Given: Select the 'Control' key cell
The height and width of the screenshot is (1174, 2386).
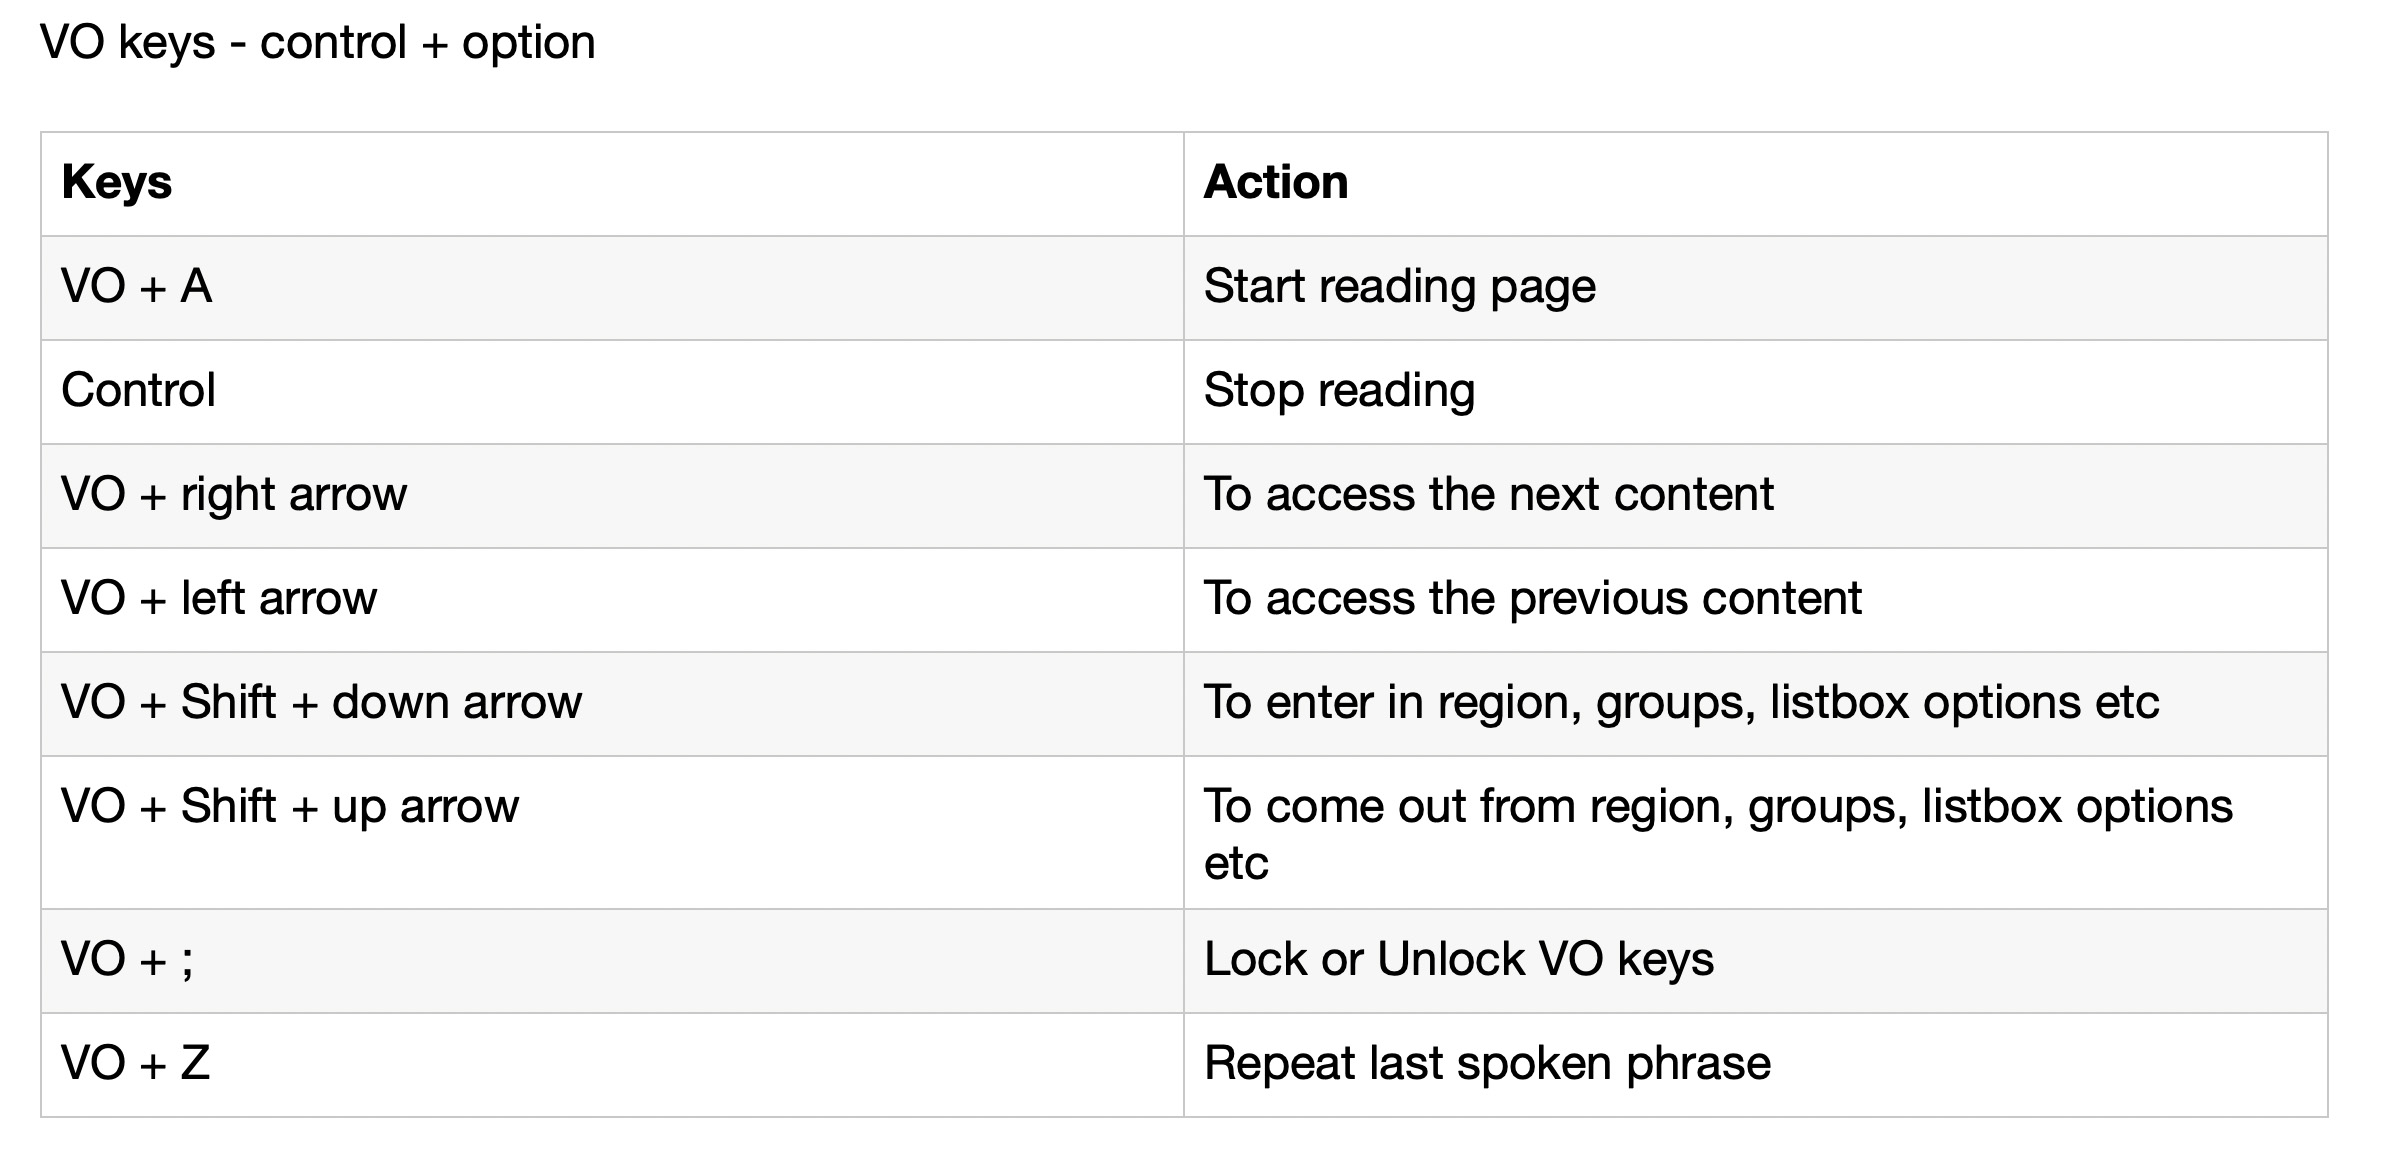Looking at the screenshot, I should pyautogui.click(x=138, y=391).
